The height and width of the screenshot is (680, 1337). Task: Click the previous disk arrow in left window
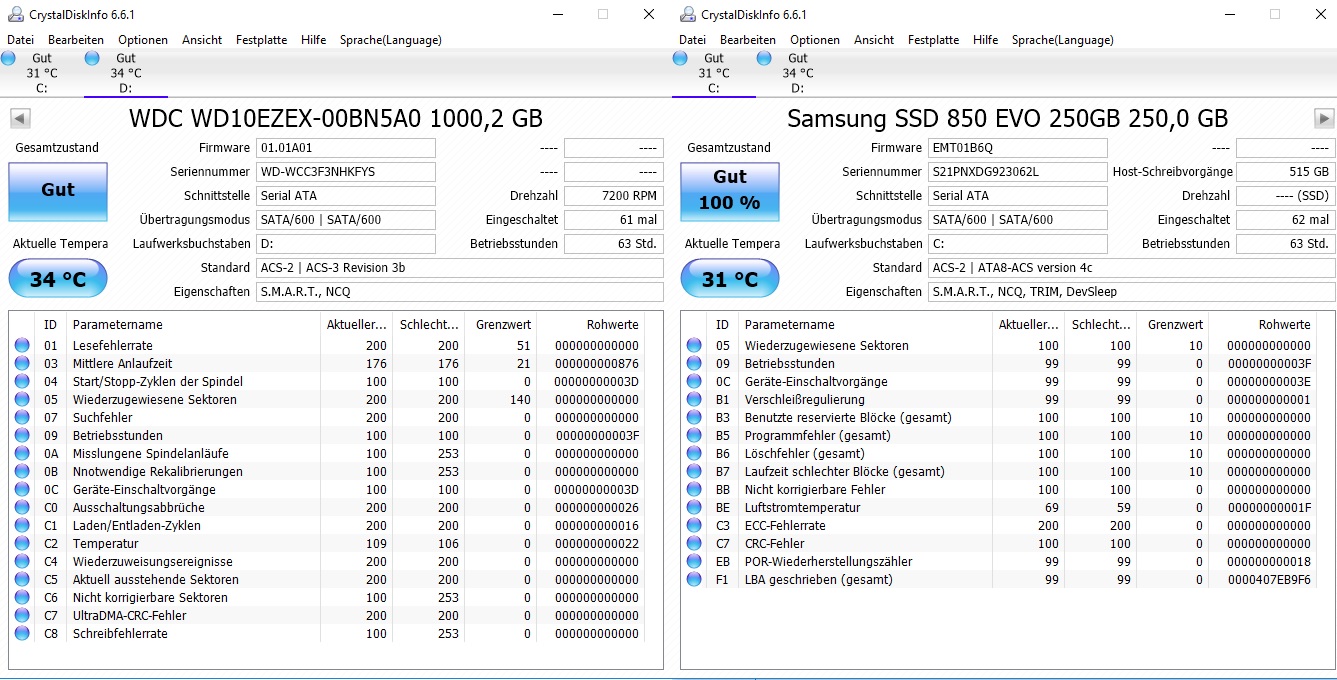(19, 119)
